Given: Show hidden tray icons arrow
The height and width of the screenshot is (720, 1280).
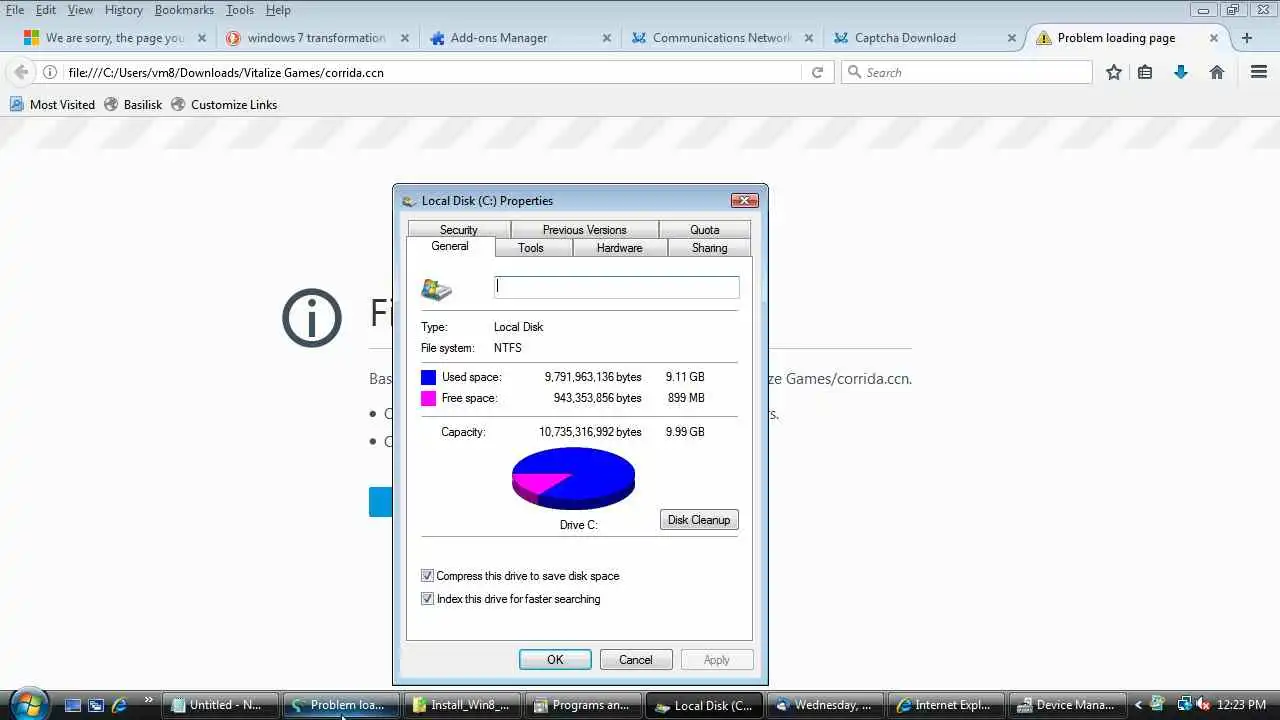Looking at the screenshot, I should (x=1138, y=705).
